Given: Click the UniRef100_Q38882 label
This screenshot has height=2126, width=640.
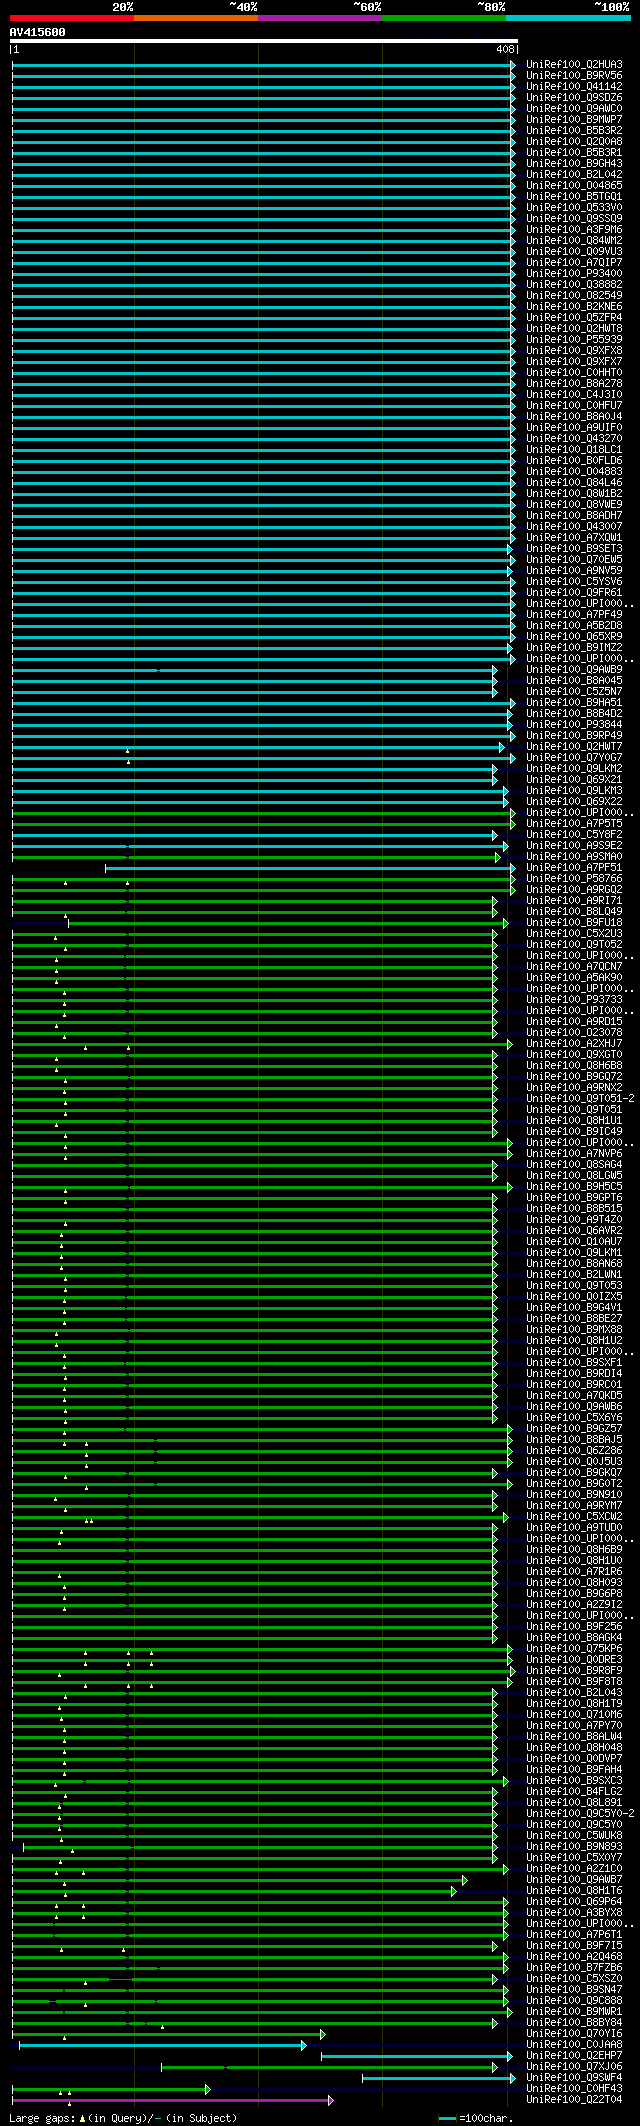Looking at the screenshot, I should click(x=574, y=285).
